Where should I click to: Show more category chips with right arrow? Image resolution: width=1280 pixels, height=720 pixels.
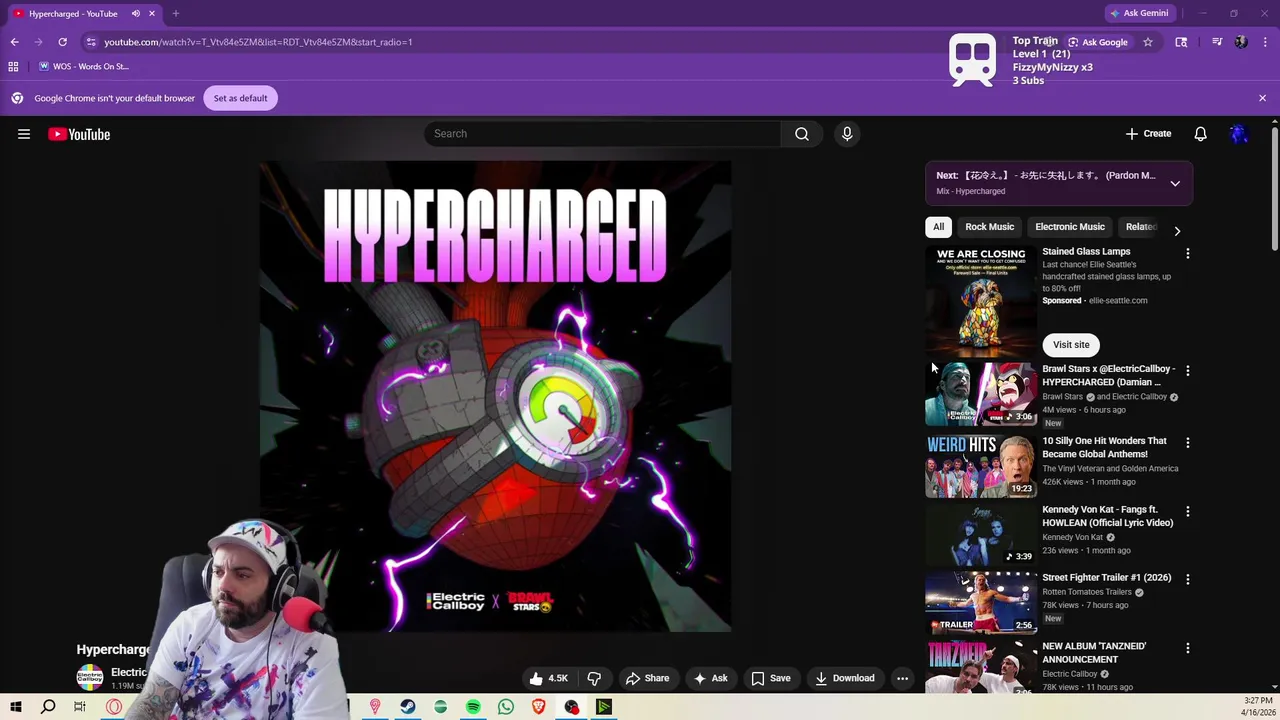1177,231
